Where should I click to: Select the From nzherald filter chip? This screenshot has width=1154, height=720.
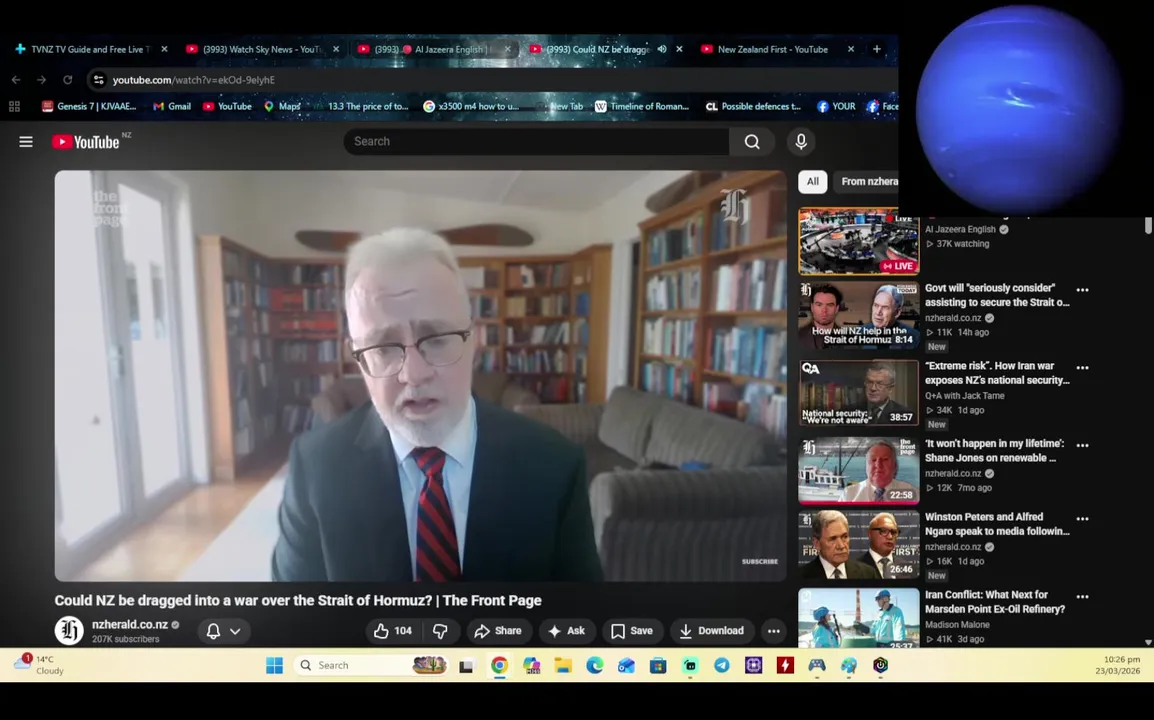click(x=867, y=181)
